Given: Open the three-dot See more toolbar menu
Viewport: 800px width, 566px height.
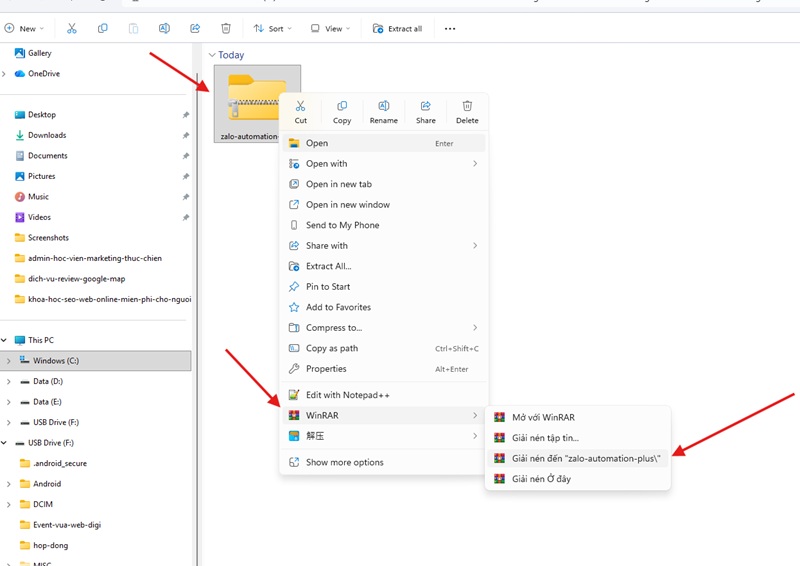Looking at the screenshot, I should click(x=449, y=29).
